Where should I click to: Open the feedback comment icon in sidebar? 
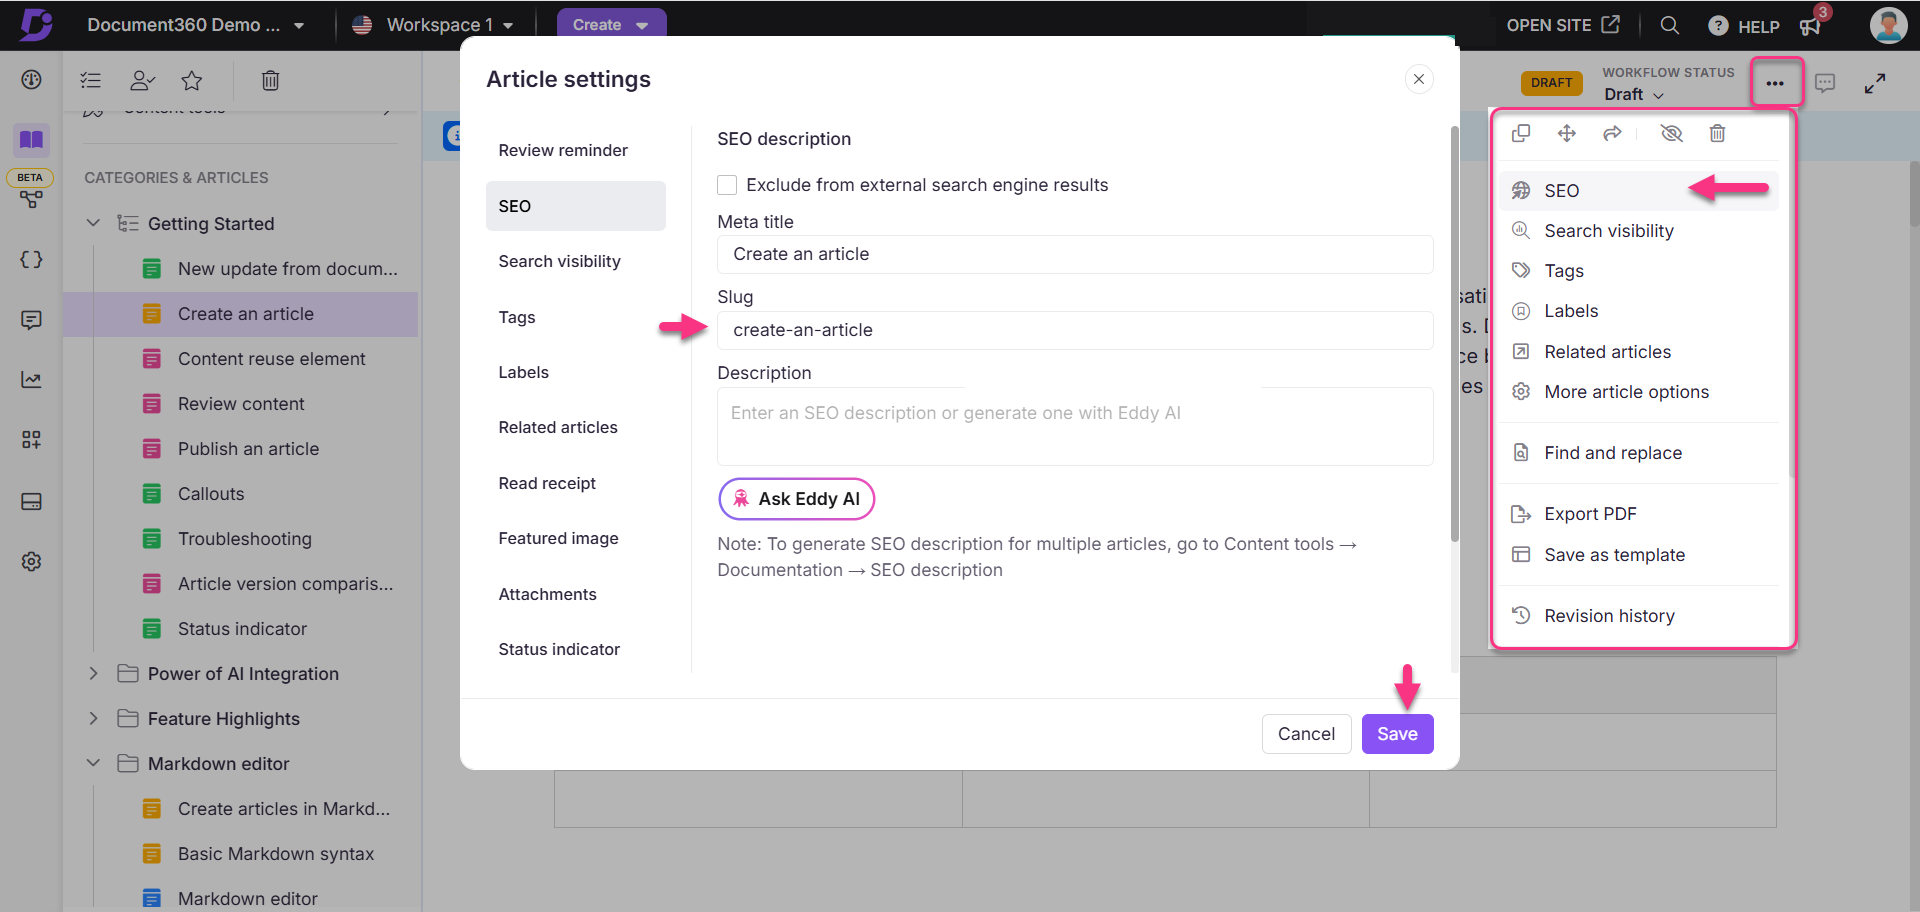(31, 320)
